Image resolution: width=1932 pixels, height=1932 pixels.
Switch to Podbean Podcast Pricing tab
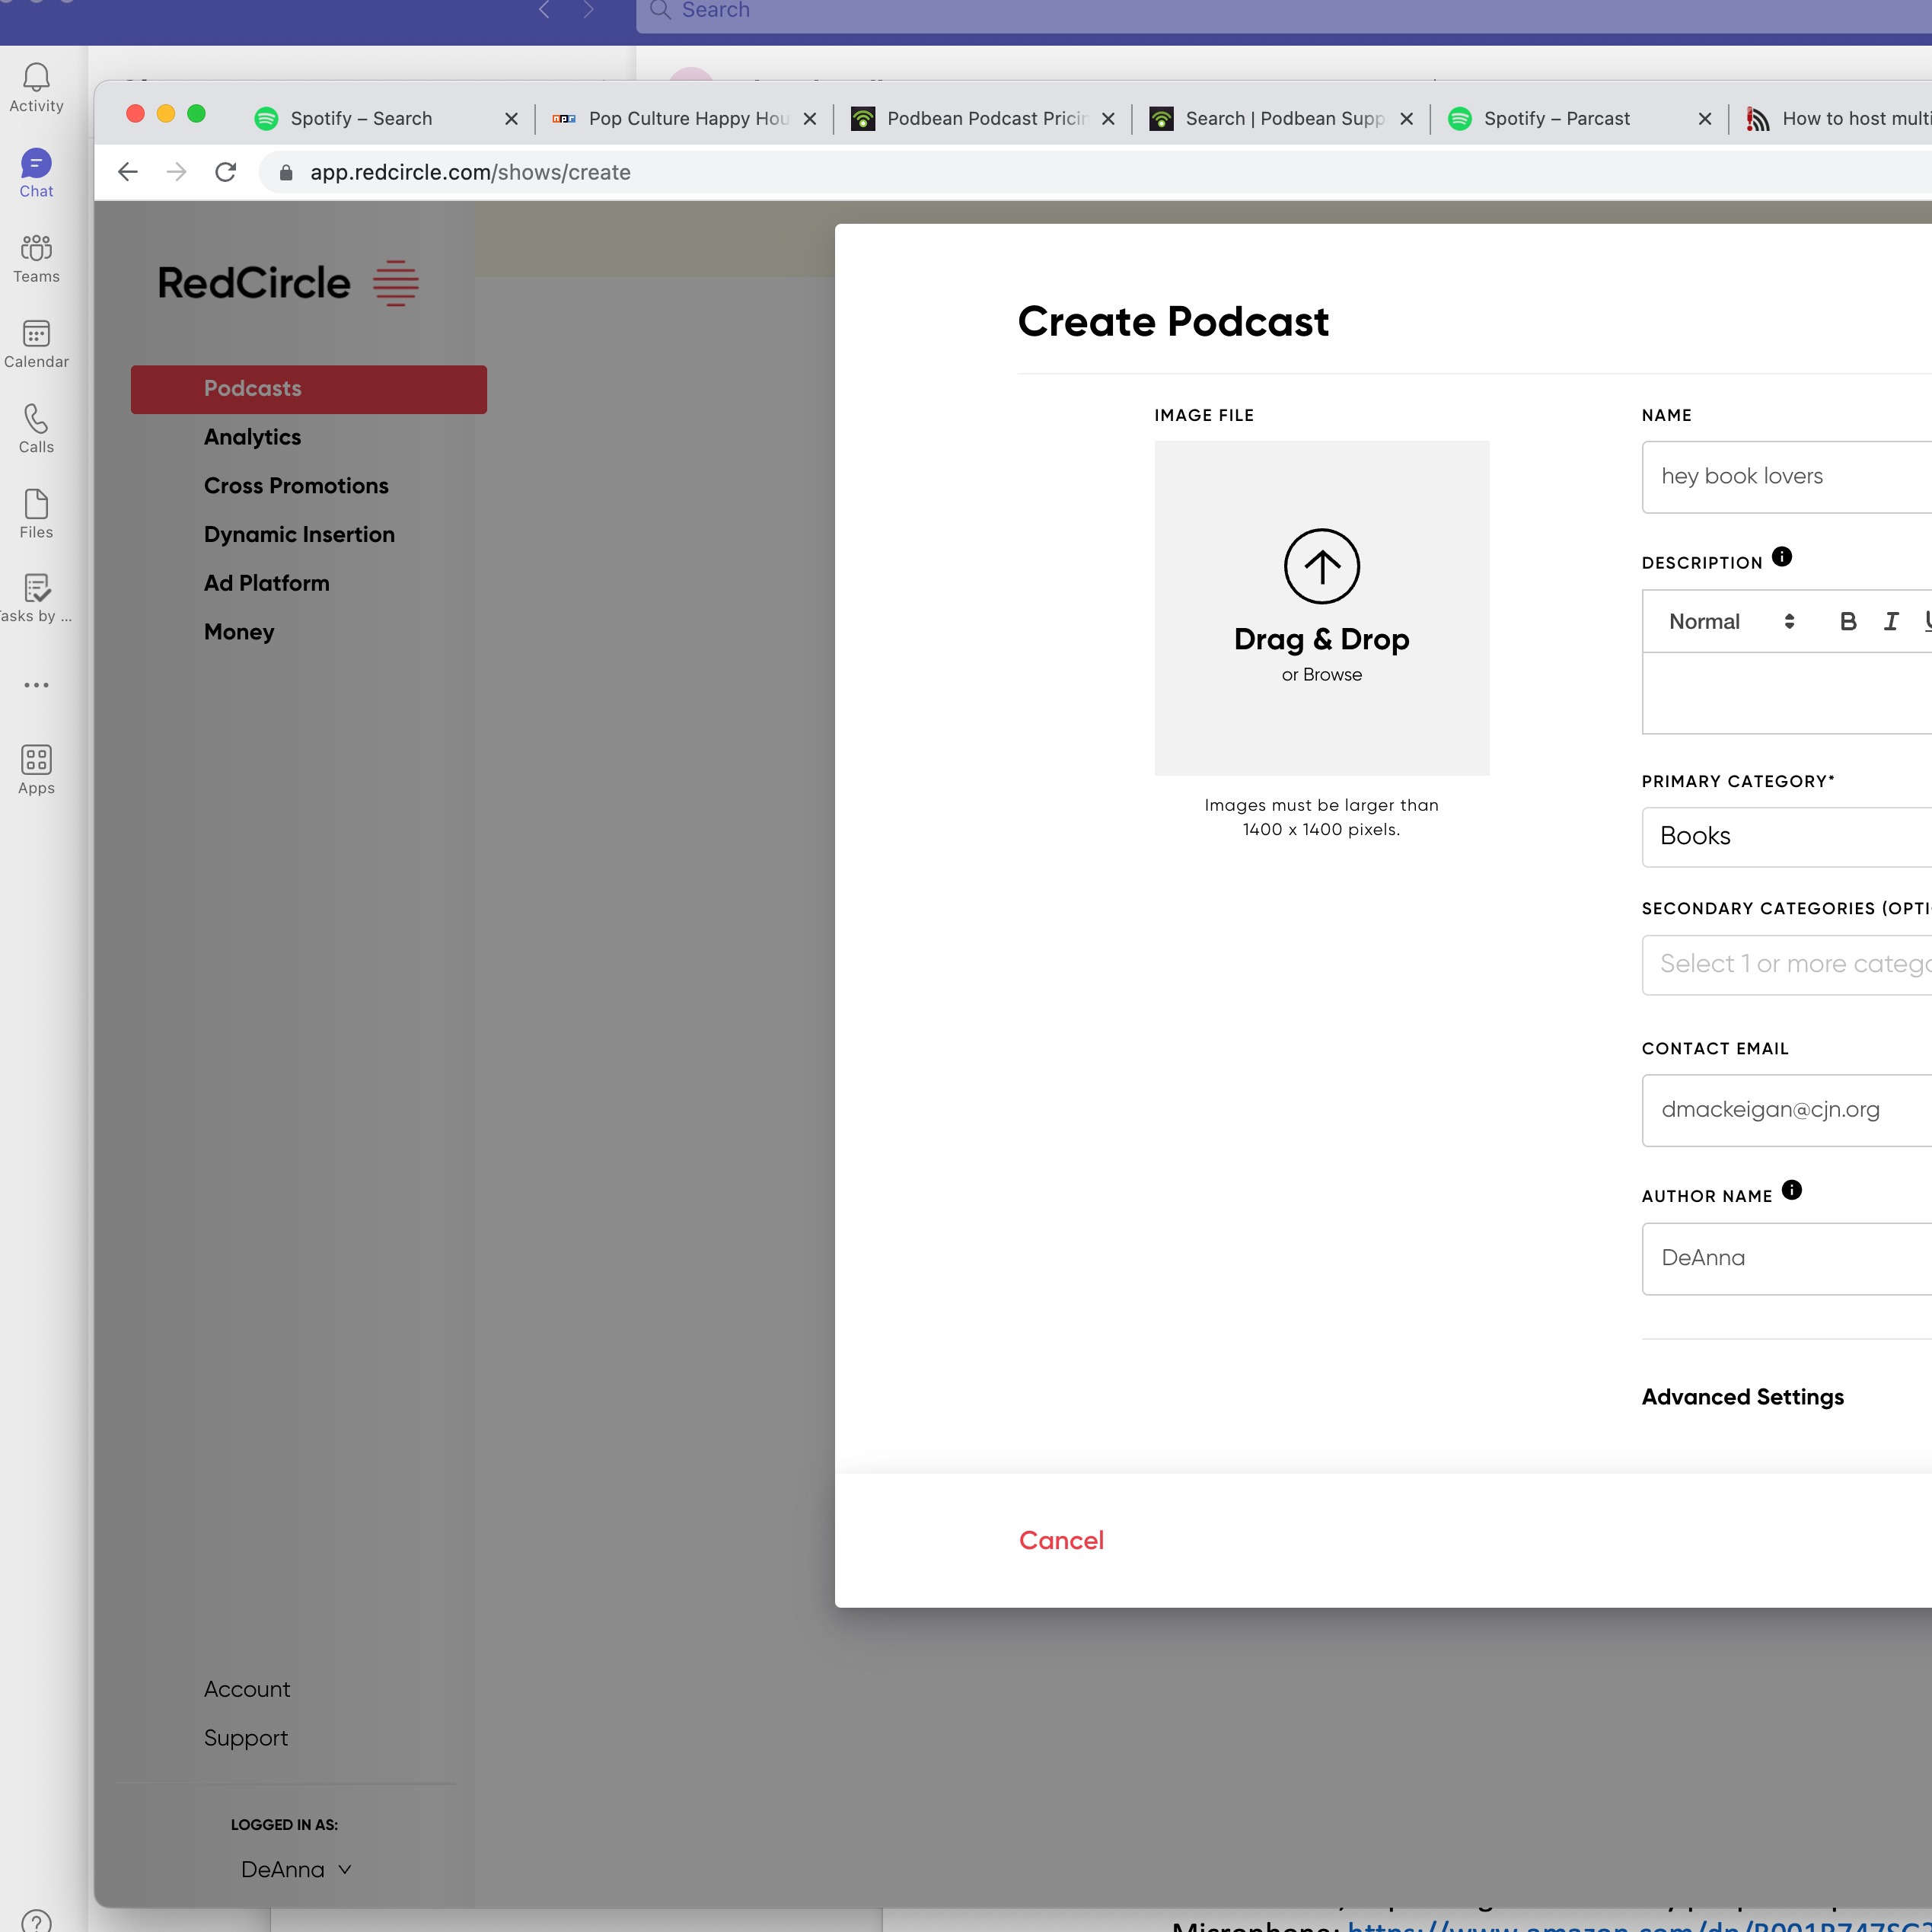pos(982,118)
